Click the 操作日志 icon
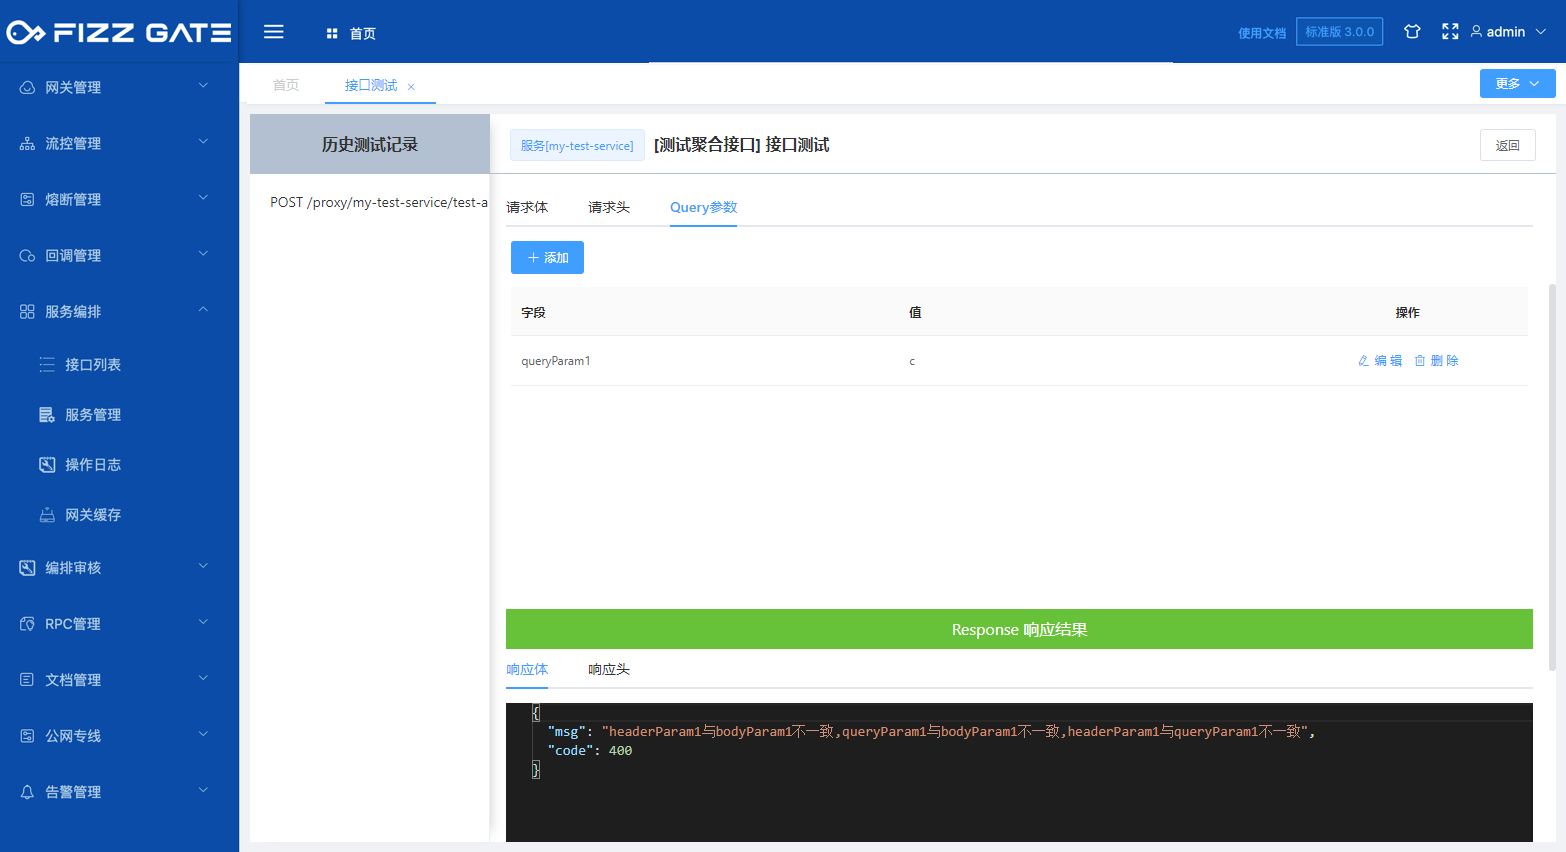The height and width of the screenshot is (852, 1566). pyautogui.click(x=47, y=465)
